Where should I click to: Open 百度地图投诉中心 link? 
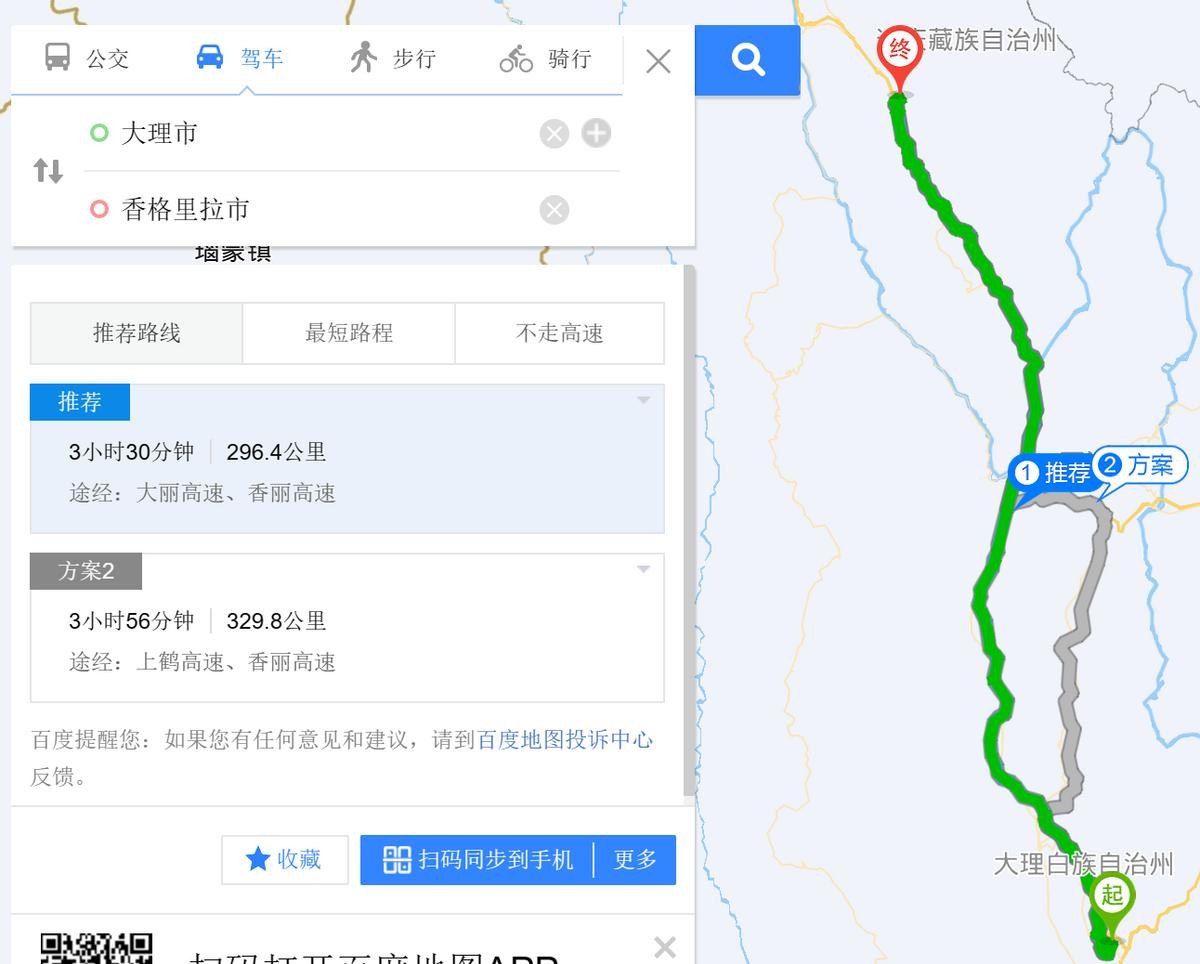point(565,740)
